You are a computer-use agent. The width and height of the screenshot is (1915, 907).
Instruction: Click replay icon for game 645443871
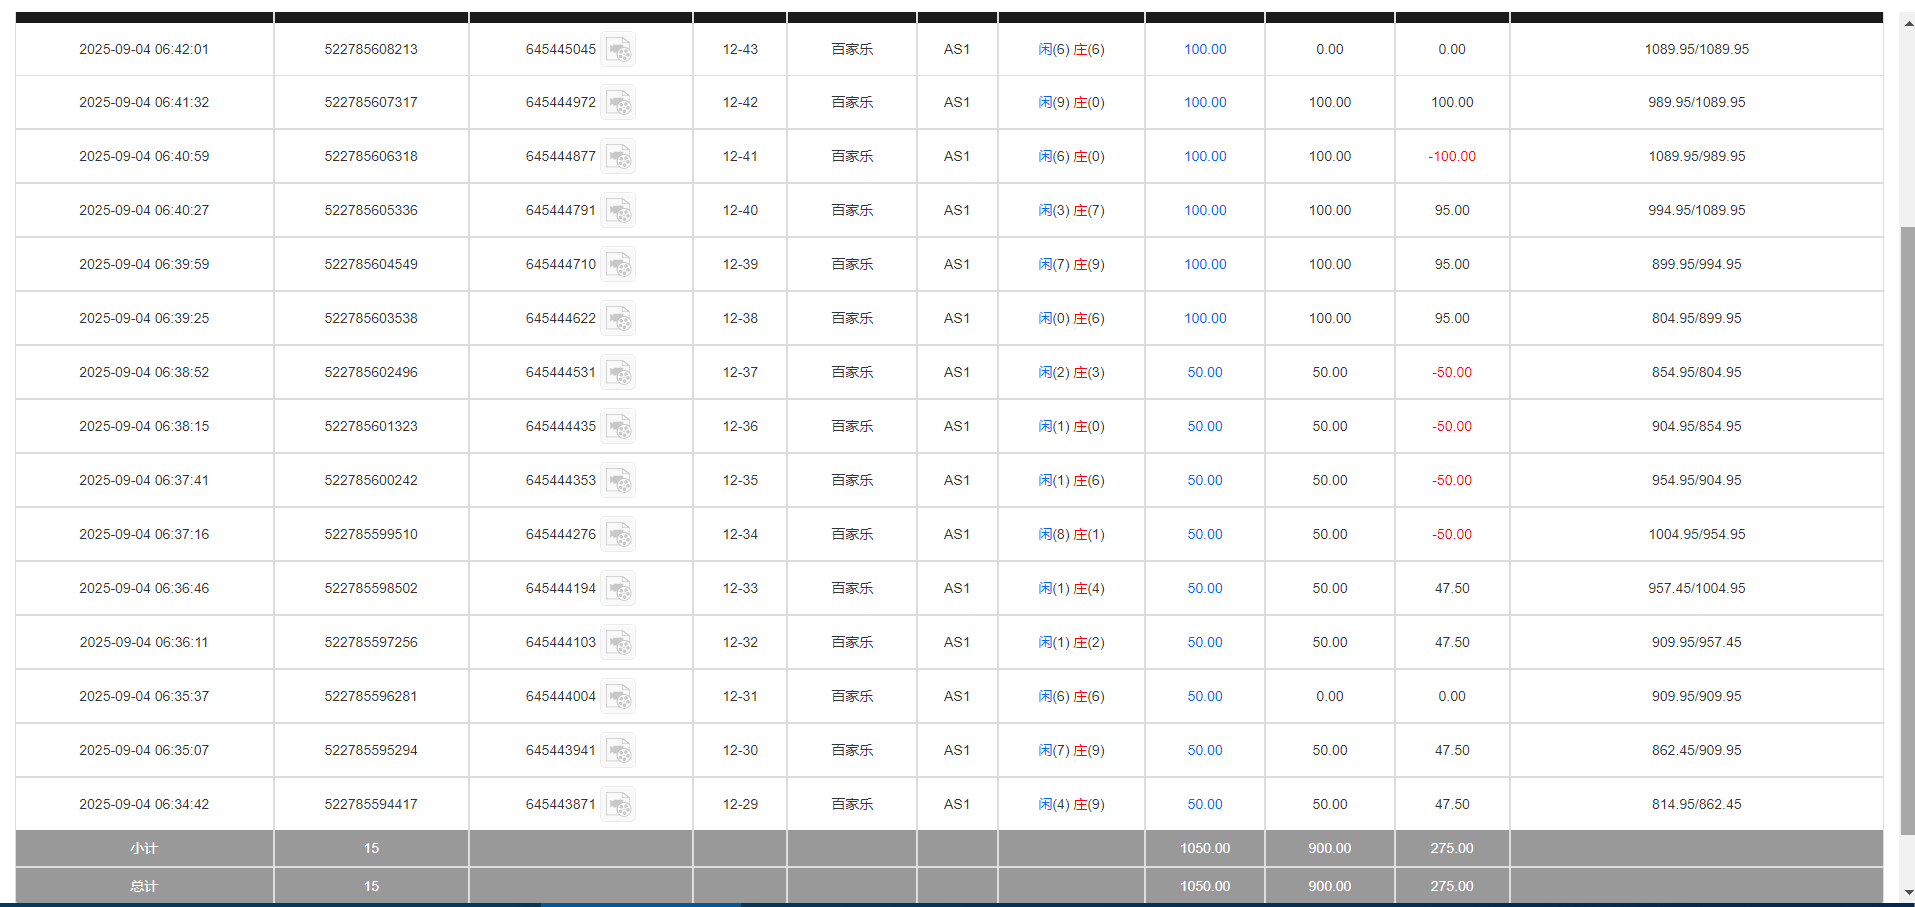[x=619, y=804]
